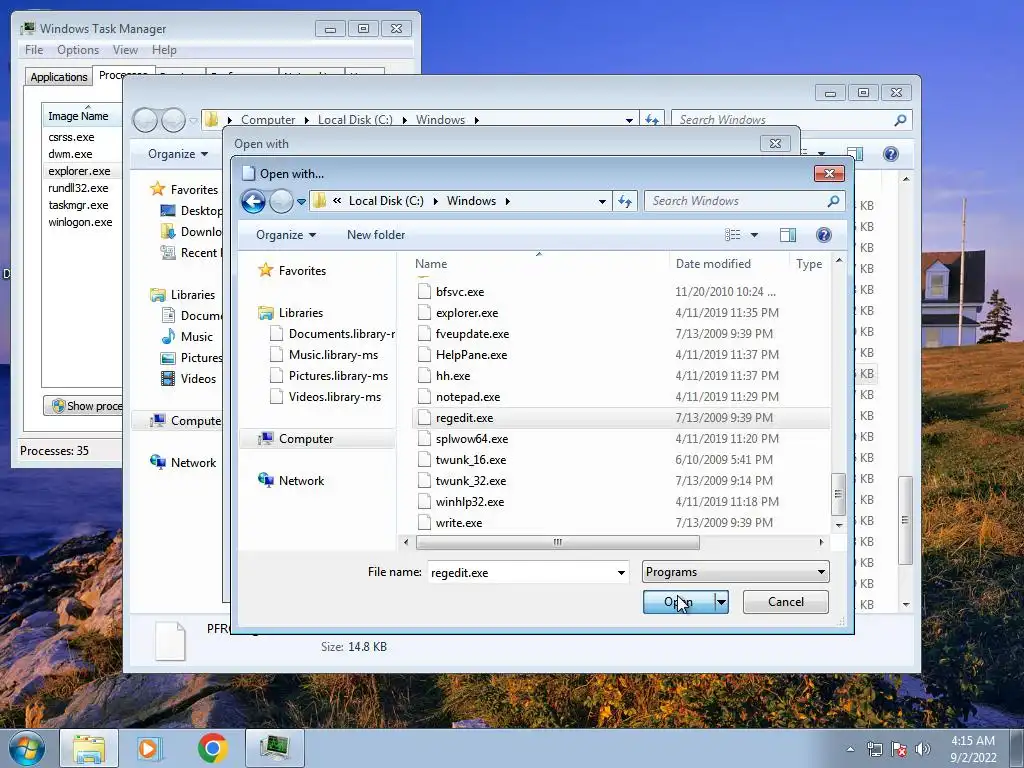
Task: Click the clock showing 4:15 AM
Action: pyautogui.click(x=973, y=741)
